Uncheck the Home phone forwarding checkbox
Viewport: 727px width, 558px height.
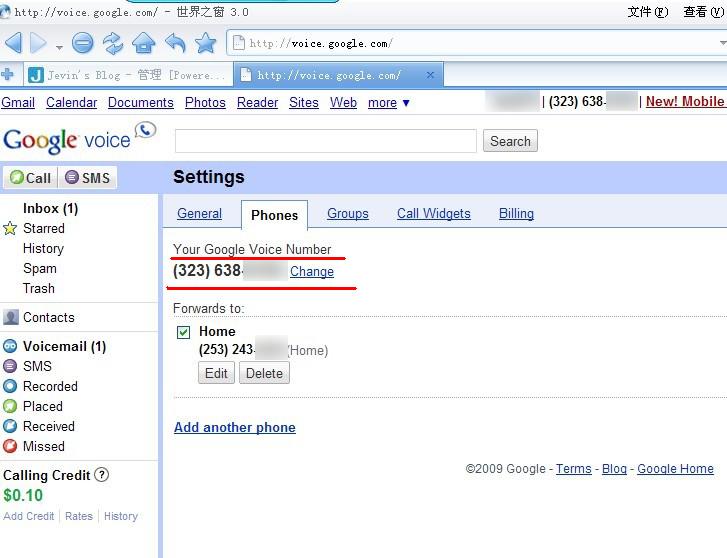[x=184, y=332]
